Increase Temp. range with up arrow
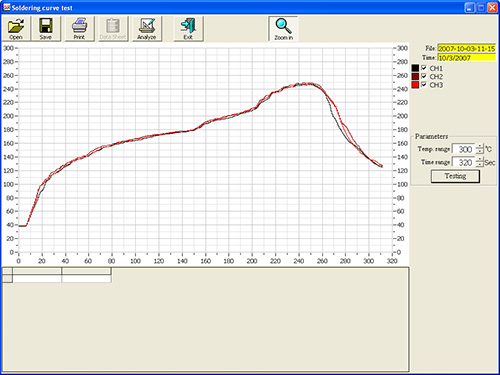Screen dimensions: 500x375 (x=480, y=146)
